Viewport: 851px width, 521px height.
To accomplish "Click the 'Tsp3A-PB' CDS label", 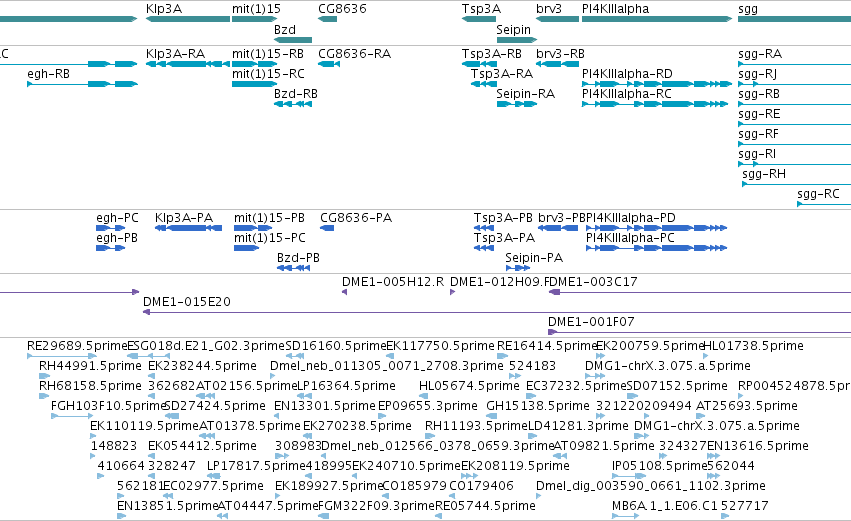I will [x=503, y=218].
